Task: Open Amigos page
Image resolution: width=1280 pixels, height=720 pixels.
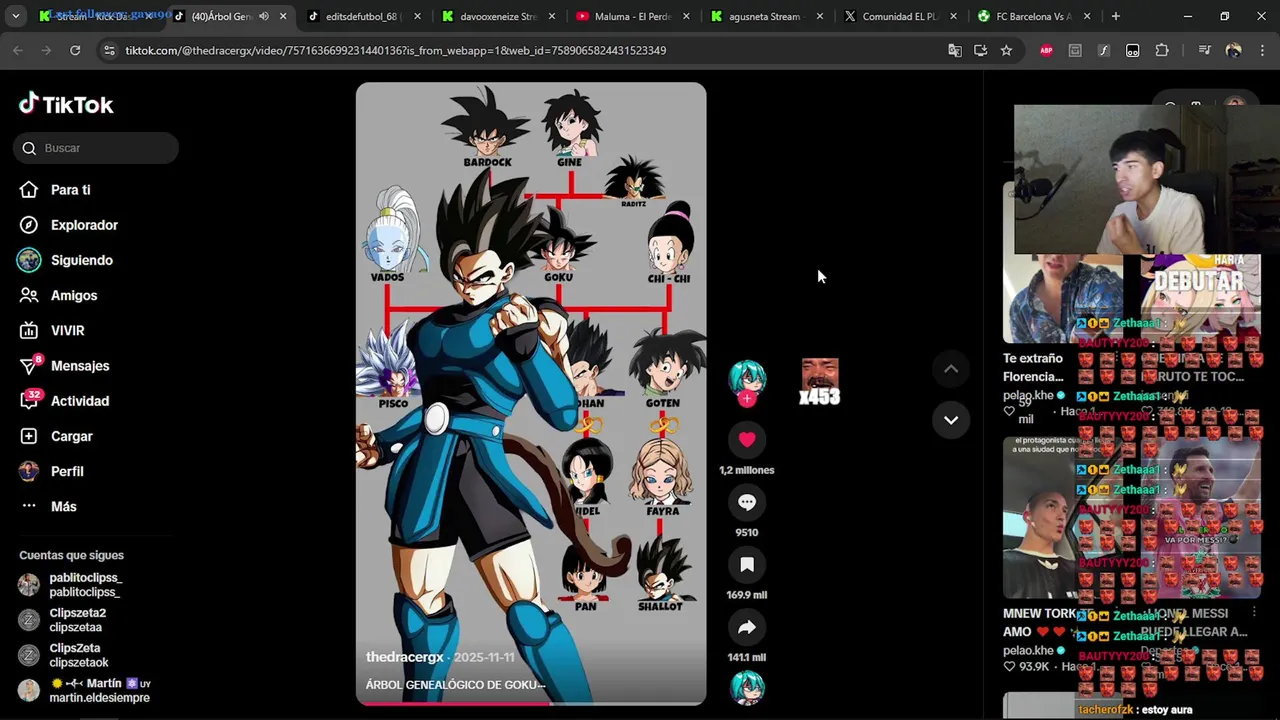Action: [x=74, y=295]
